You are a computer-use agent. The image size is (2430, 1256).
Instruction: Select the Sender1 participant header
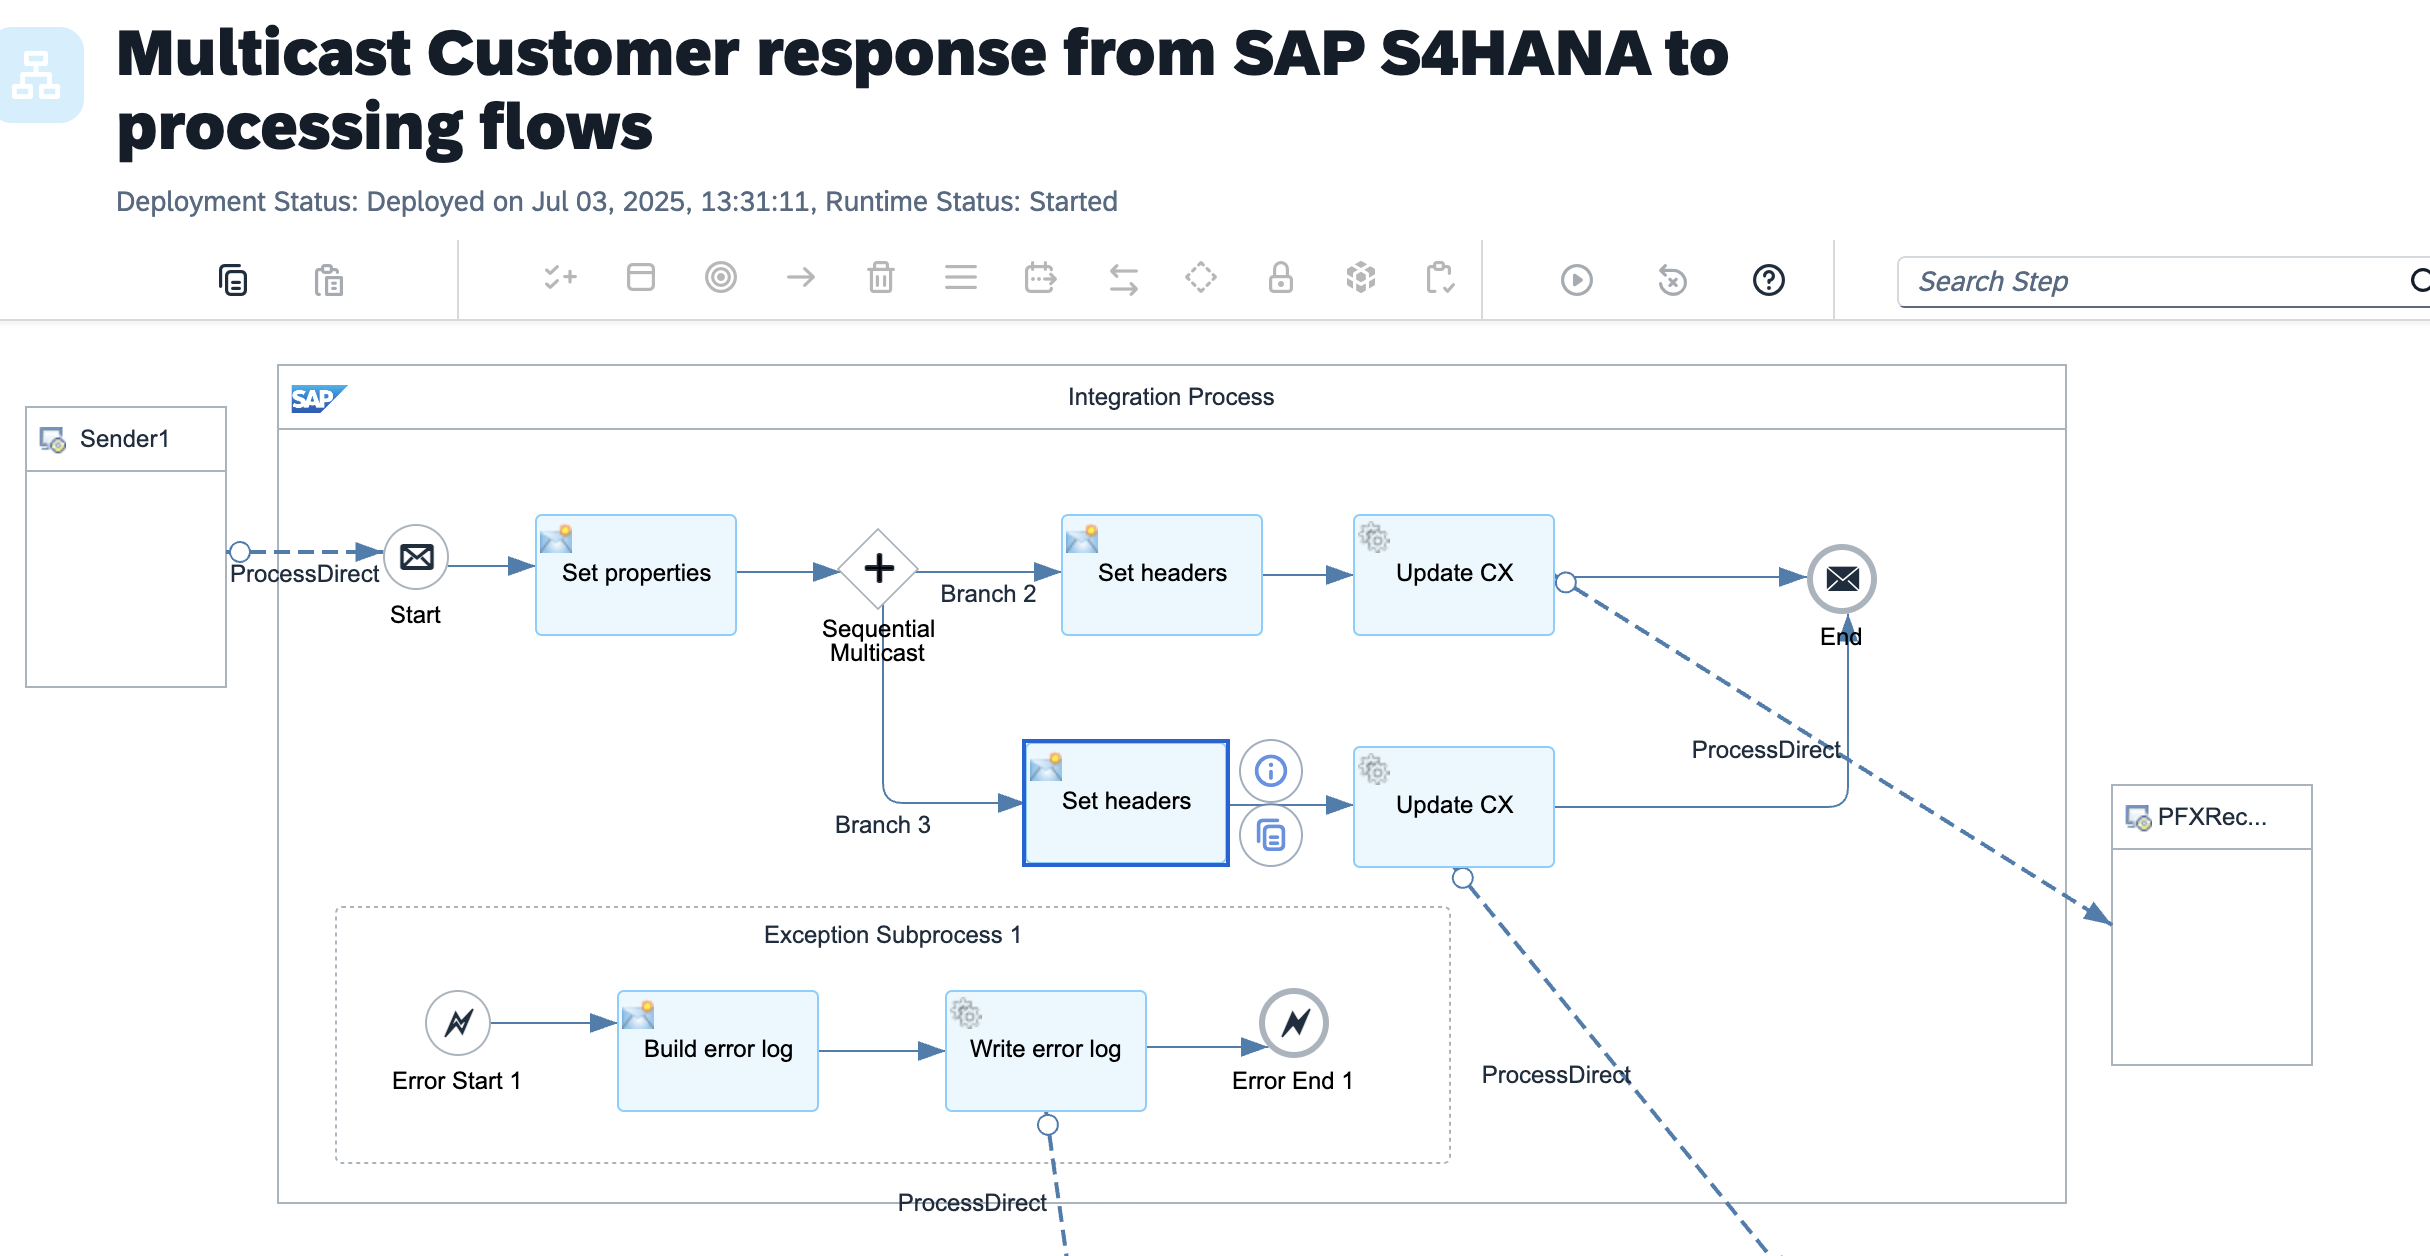coord(125,439)
